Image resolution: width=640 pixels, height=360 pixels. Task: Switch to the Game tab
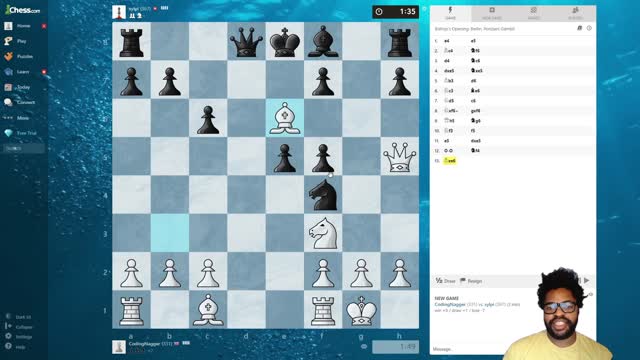tap(451, 13)
